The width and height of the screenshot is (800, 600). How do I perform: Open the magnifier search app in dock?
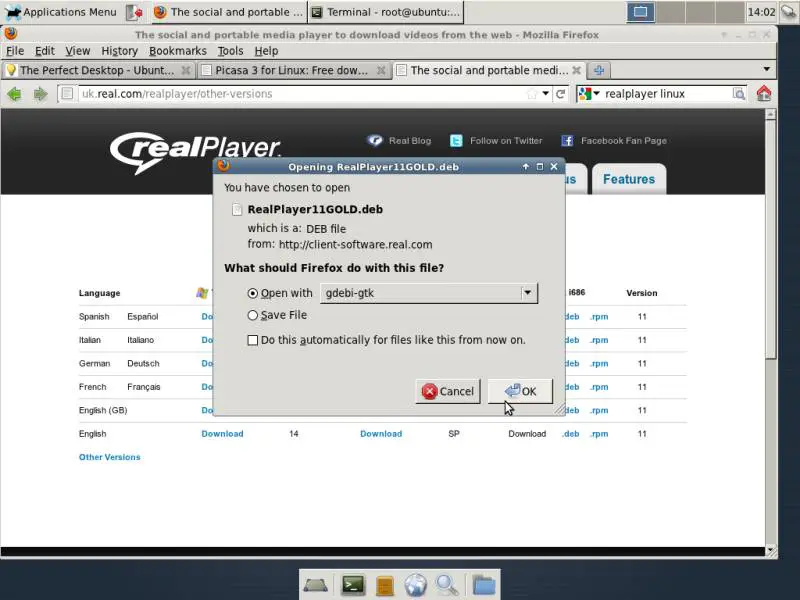click(447, 585)
